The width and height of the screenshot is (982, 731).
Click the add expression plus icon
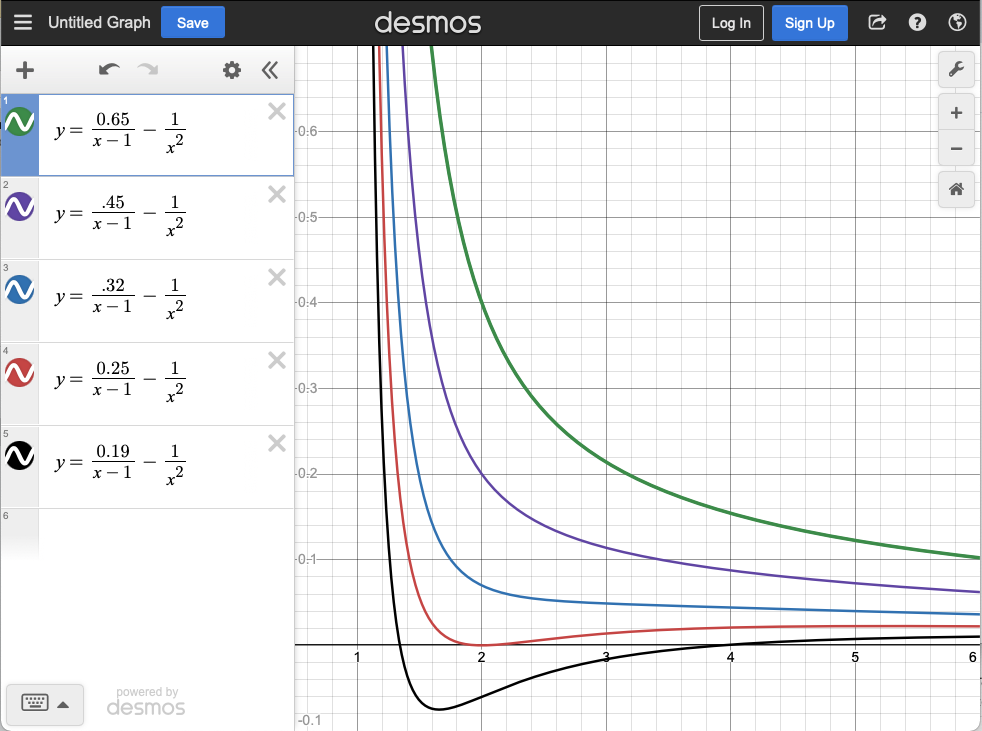point(25,70)
